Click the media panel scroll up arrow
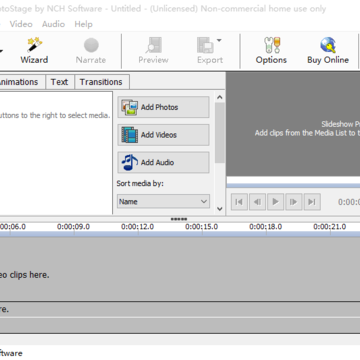 220,97
